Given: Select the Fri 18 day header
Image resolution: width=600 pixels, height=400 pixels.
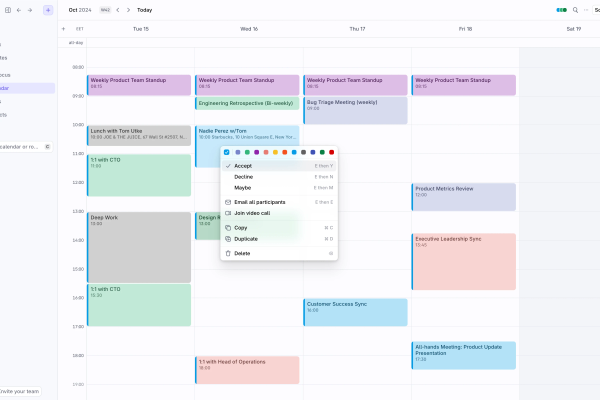Looking at the screenshot, I should pyautogui.click(x=465, y=29).
